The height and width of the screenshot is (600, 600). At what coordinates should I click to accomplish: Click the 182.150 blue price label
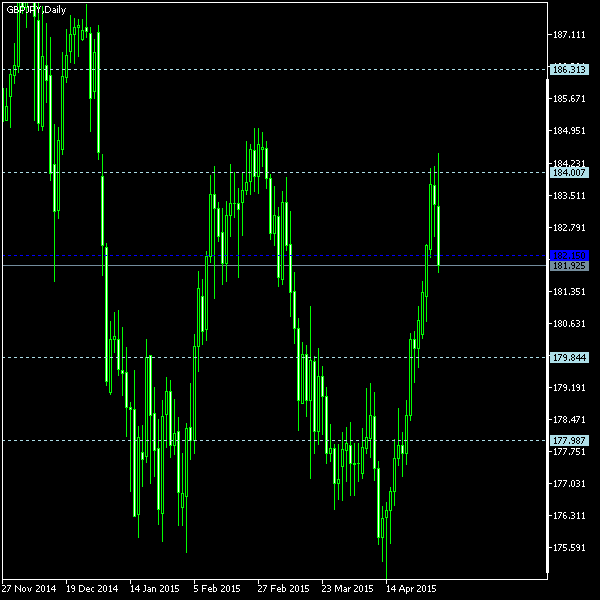(x=569, y=255)
